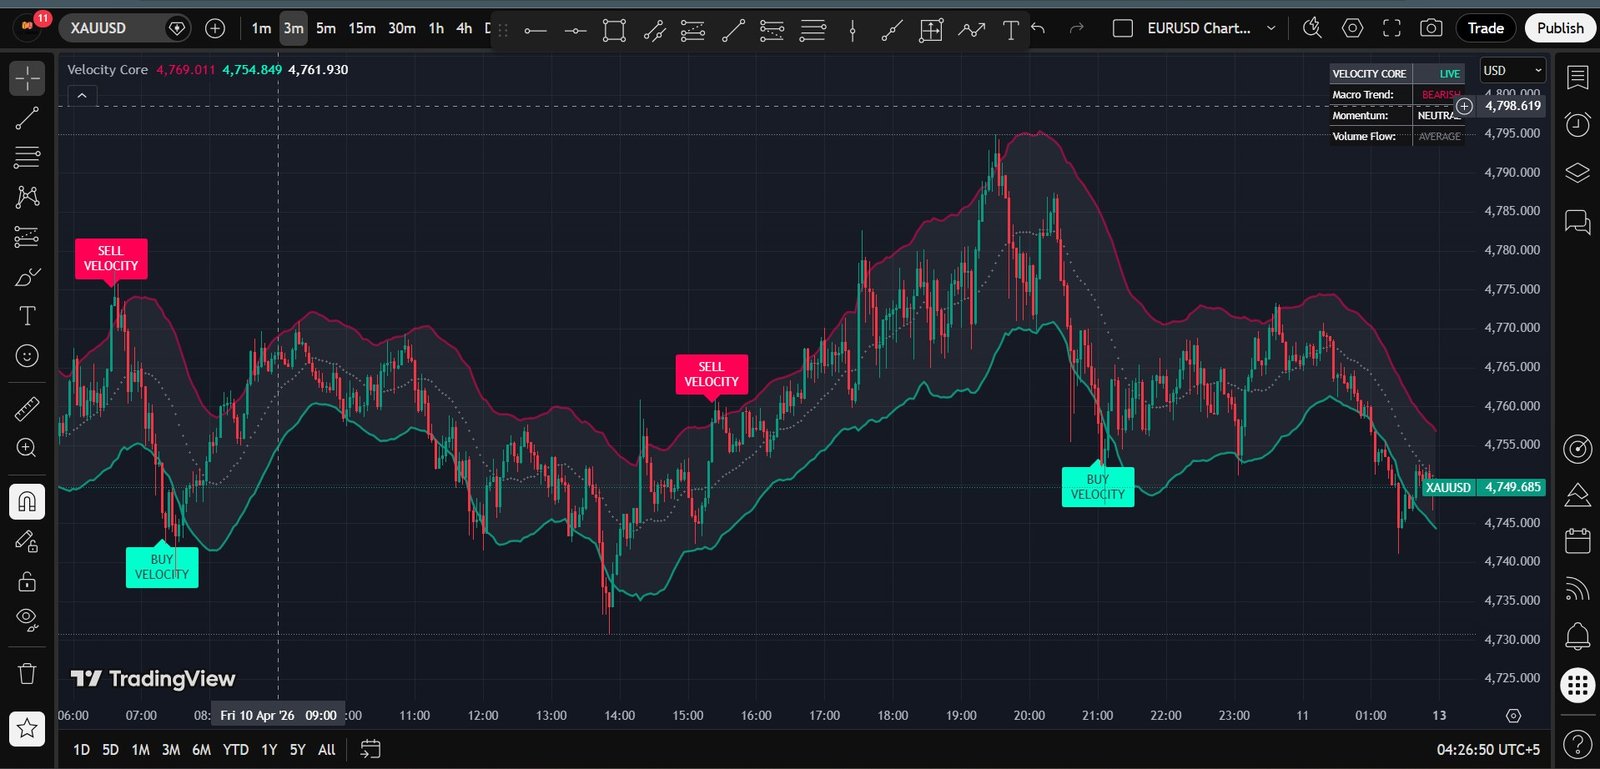This screenshot has height=769, width=1600.
Task: Open the notifications bell in right sidebar
Action: [x=1577, y=635]
